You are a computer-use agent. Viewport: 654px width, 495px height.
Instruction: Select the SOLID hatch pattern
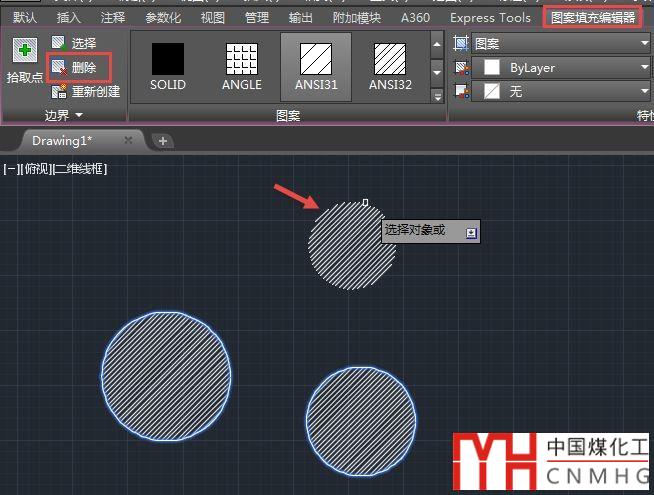pos(168,67)
